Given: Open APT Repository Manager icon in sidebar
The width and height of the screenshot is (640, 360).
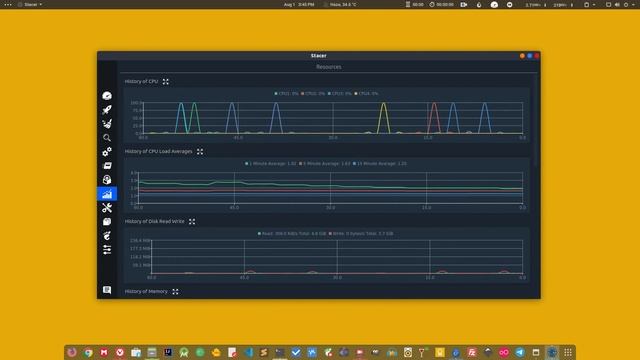Looking at the screenshot, I should (x=107, y=222).
